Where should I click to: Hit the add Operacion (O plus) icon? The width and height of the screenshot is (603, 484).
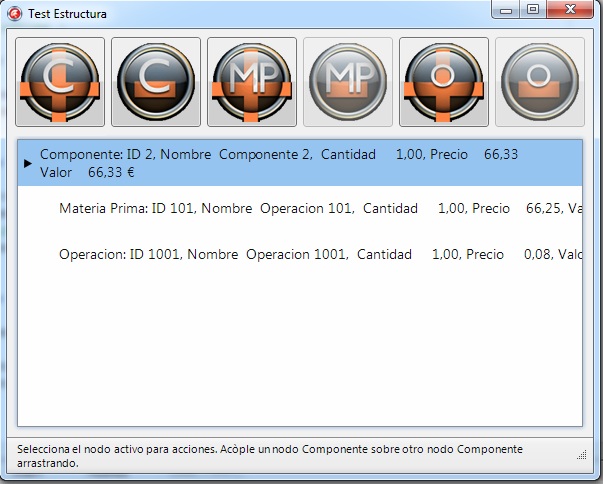pos(444,82)
